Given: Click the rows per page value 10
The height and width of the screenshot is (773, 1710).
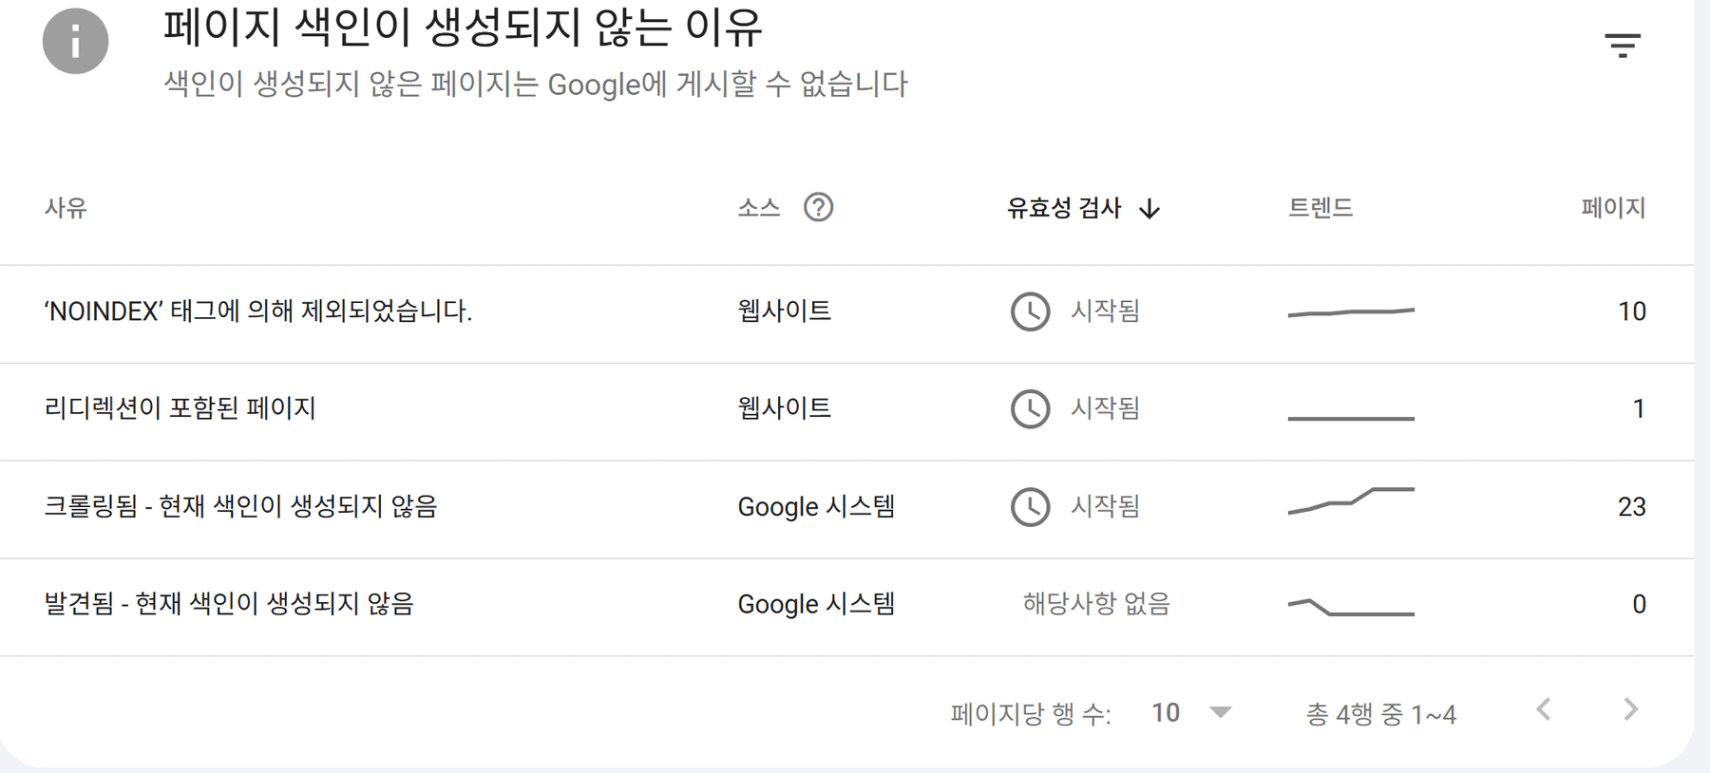Looking at the screenshot, I should [1165, 713].
